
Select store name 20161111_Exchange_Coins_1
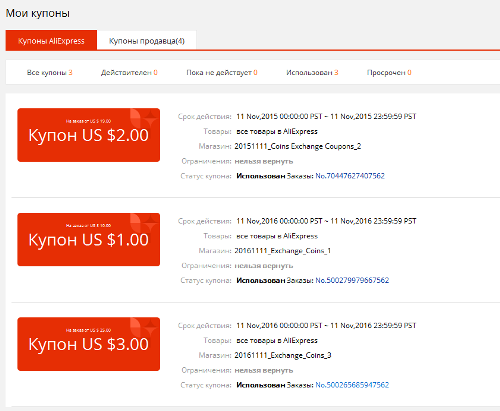click(x=283, y=251)
